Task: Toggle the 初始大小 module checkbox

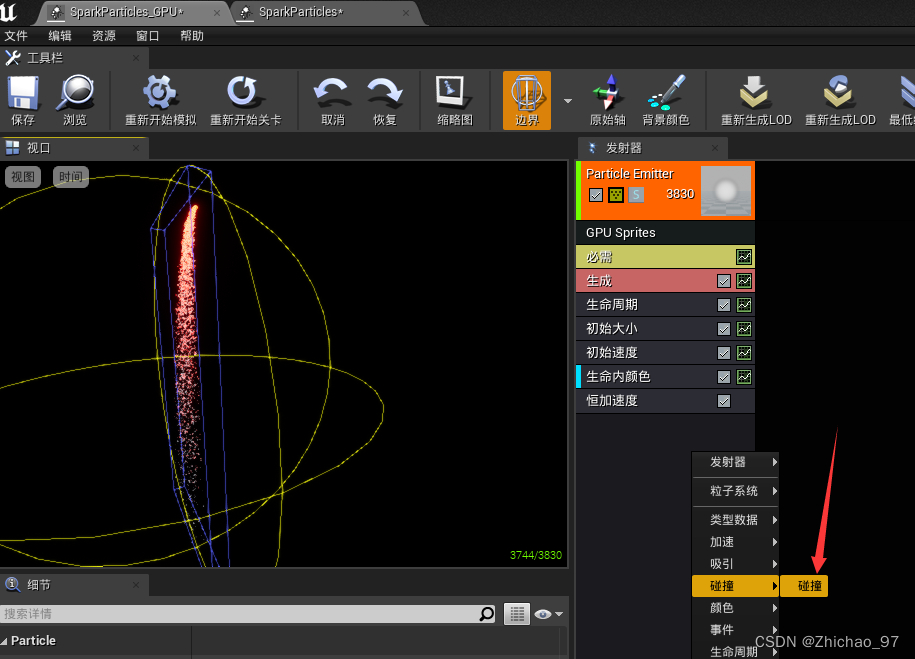Action: coord(724,329)
